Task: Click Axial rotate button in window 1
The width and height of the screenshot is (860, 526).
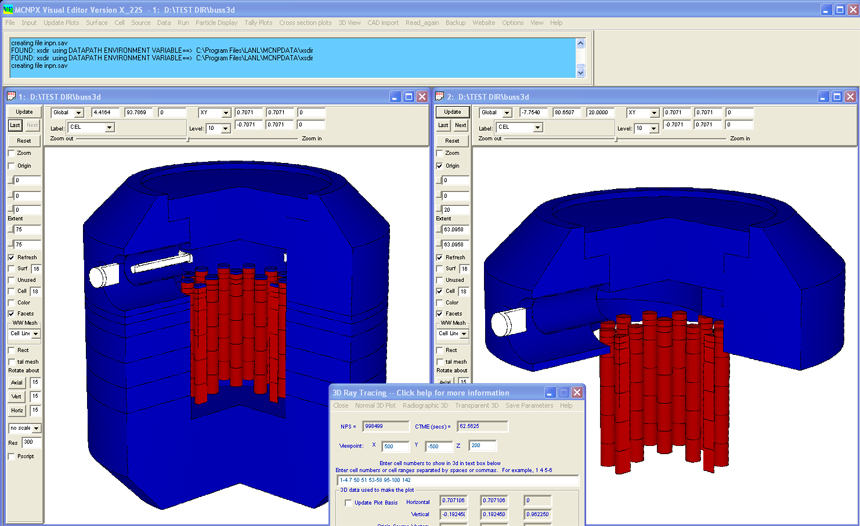Action: pyautogui.click(x=17, y=382)
